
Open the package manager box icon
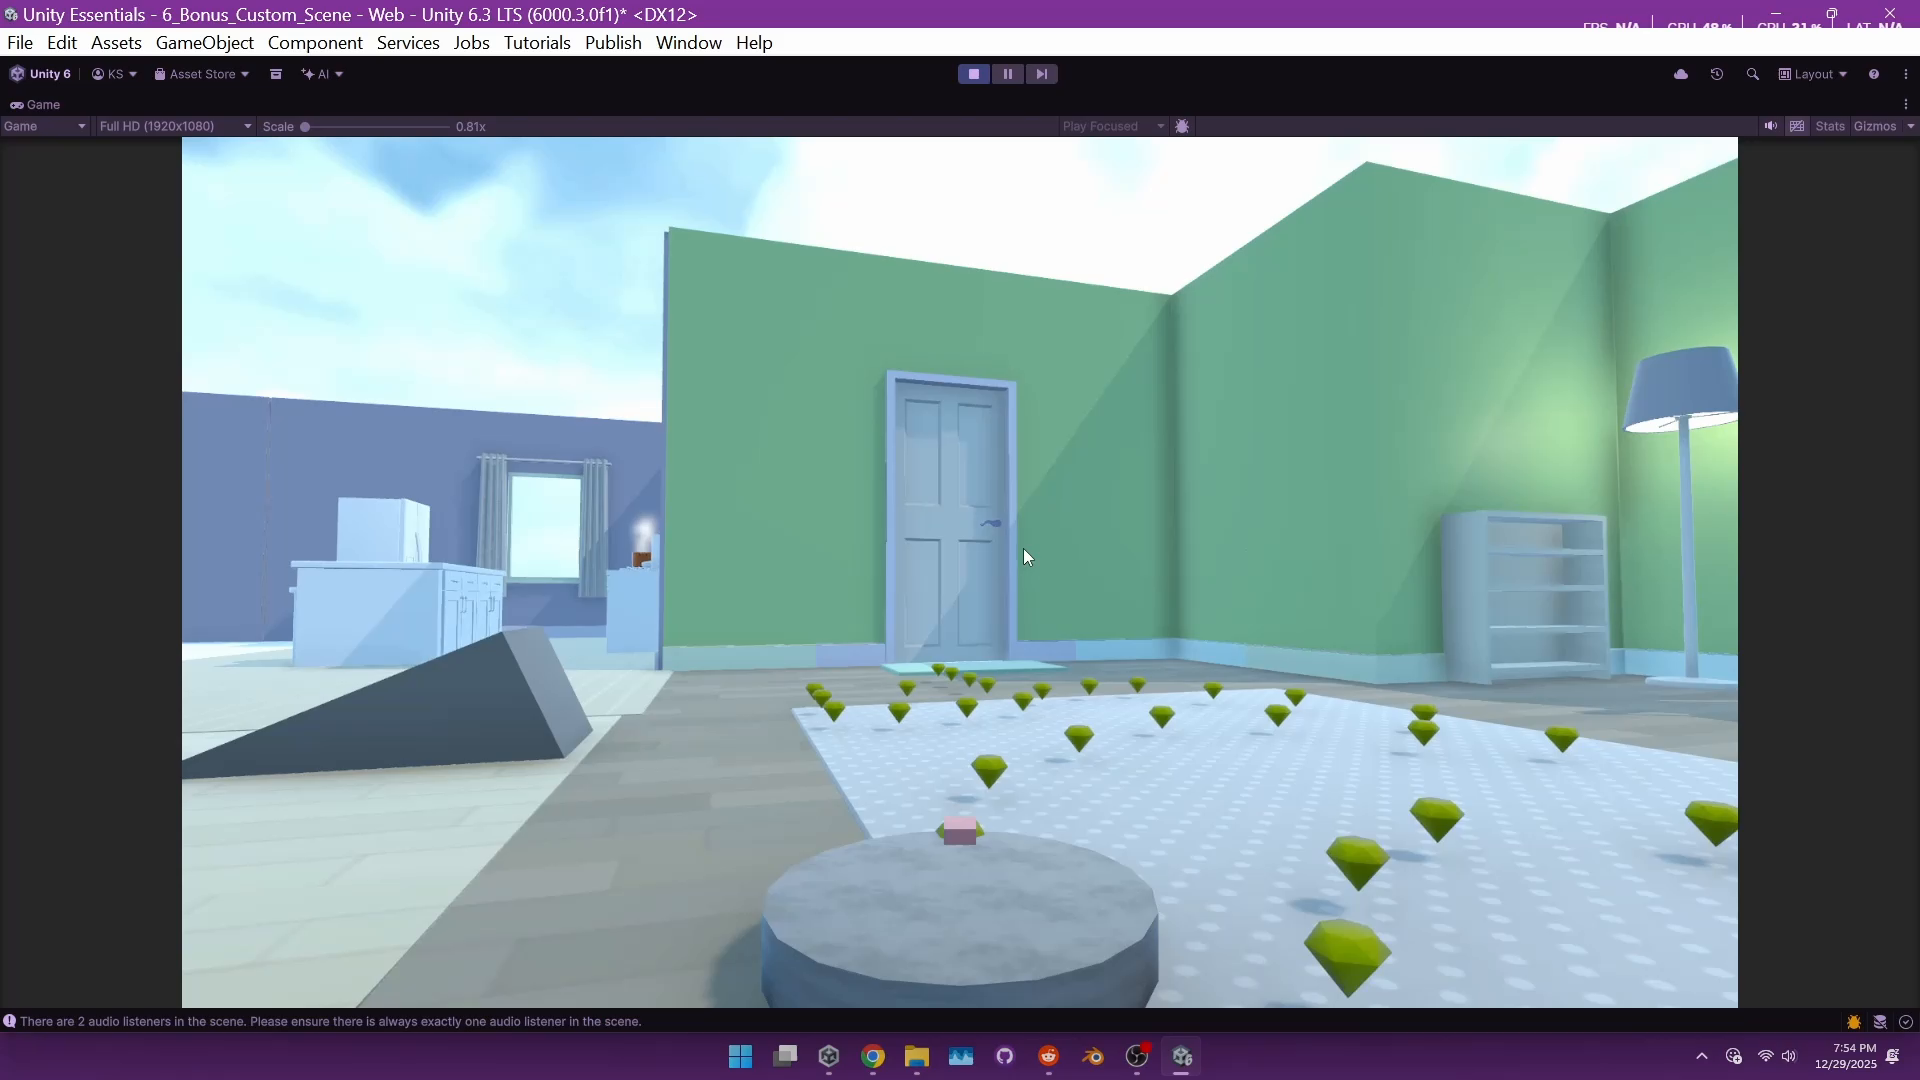[x=276, y=74]
